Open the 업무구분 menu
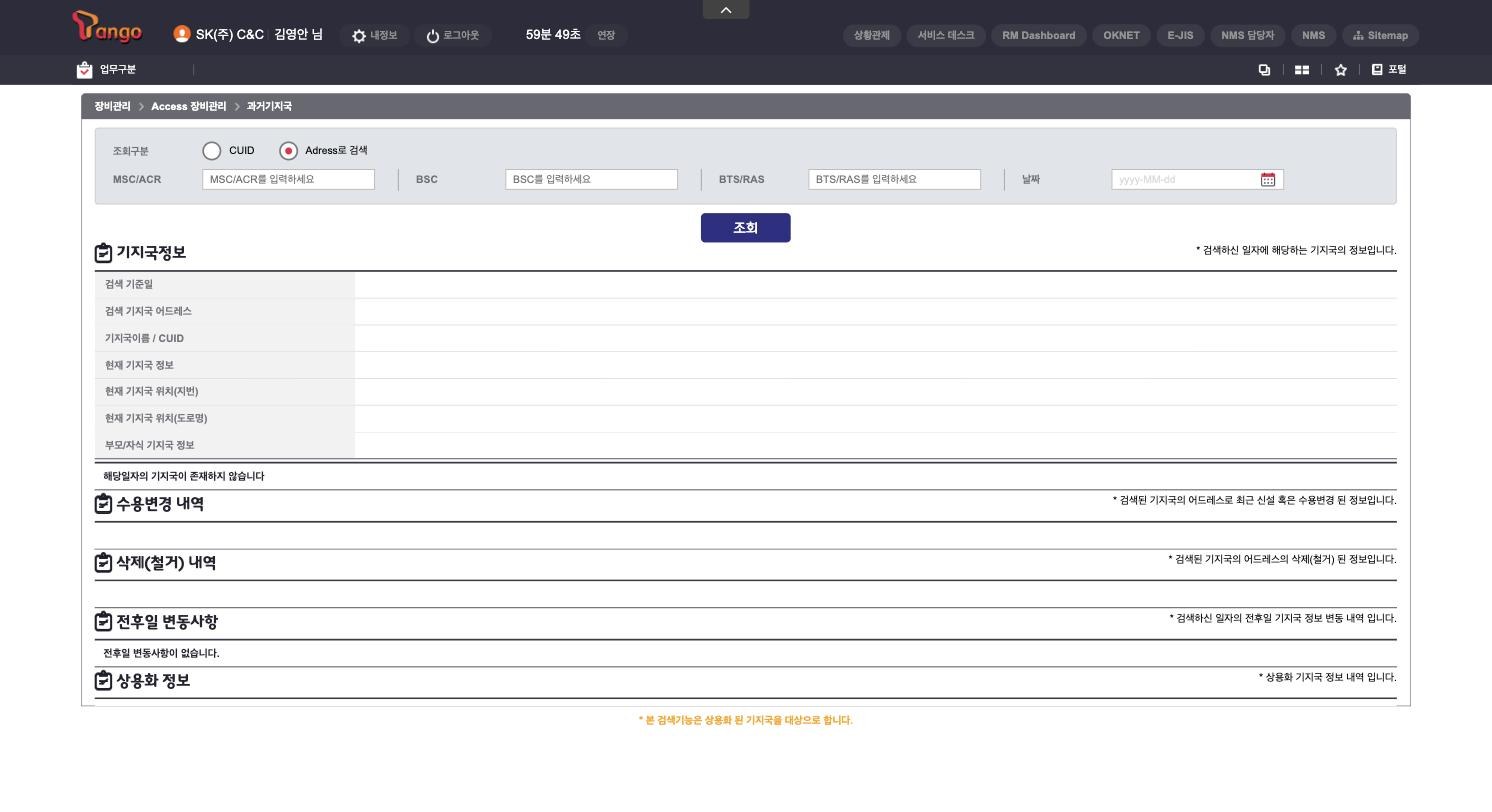The height and width of the screenshot is (812, 1492). click(106, 70)
